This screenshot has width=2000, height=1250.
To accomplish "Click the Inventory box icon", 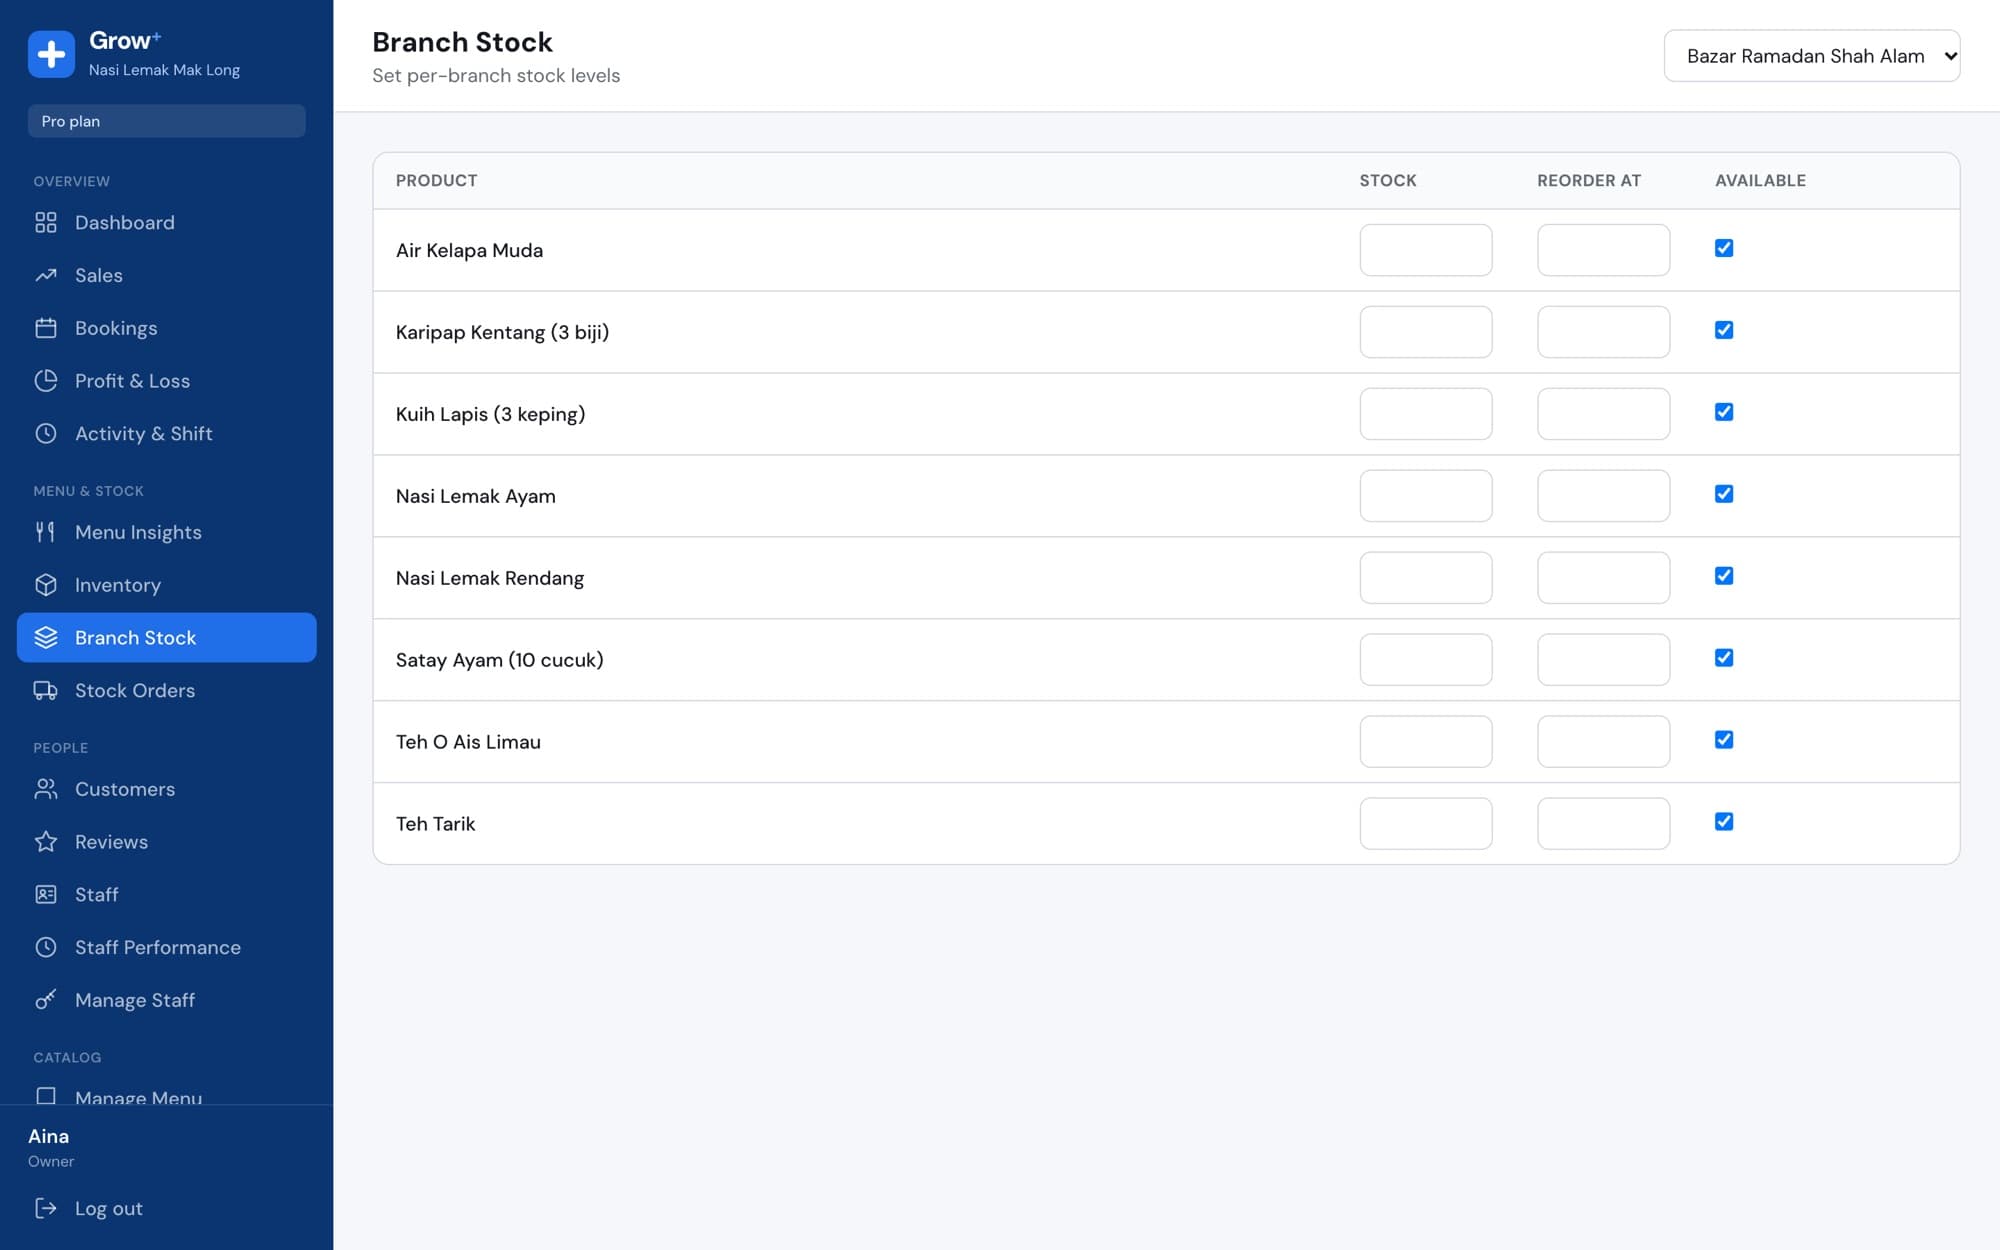I will (46, 585).
